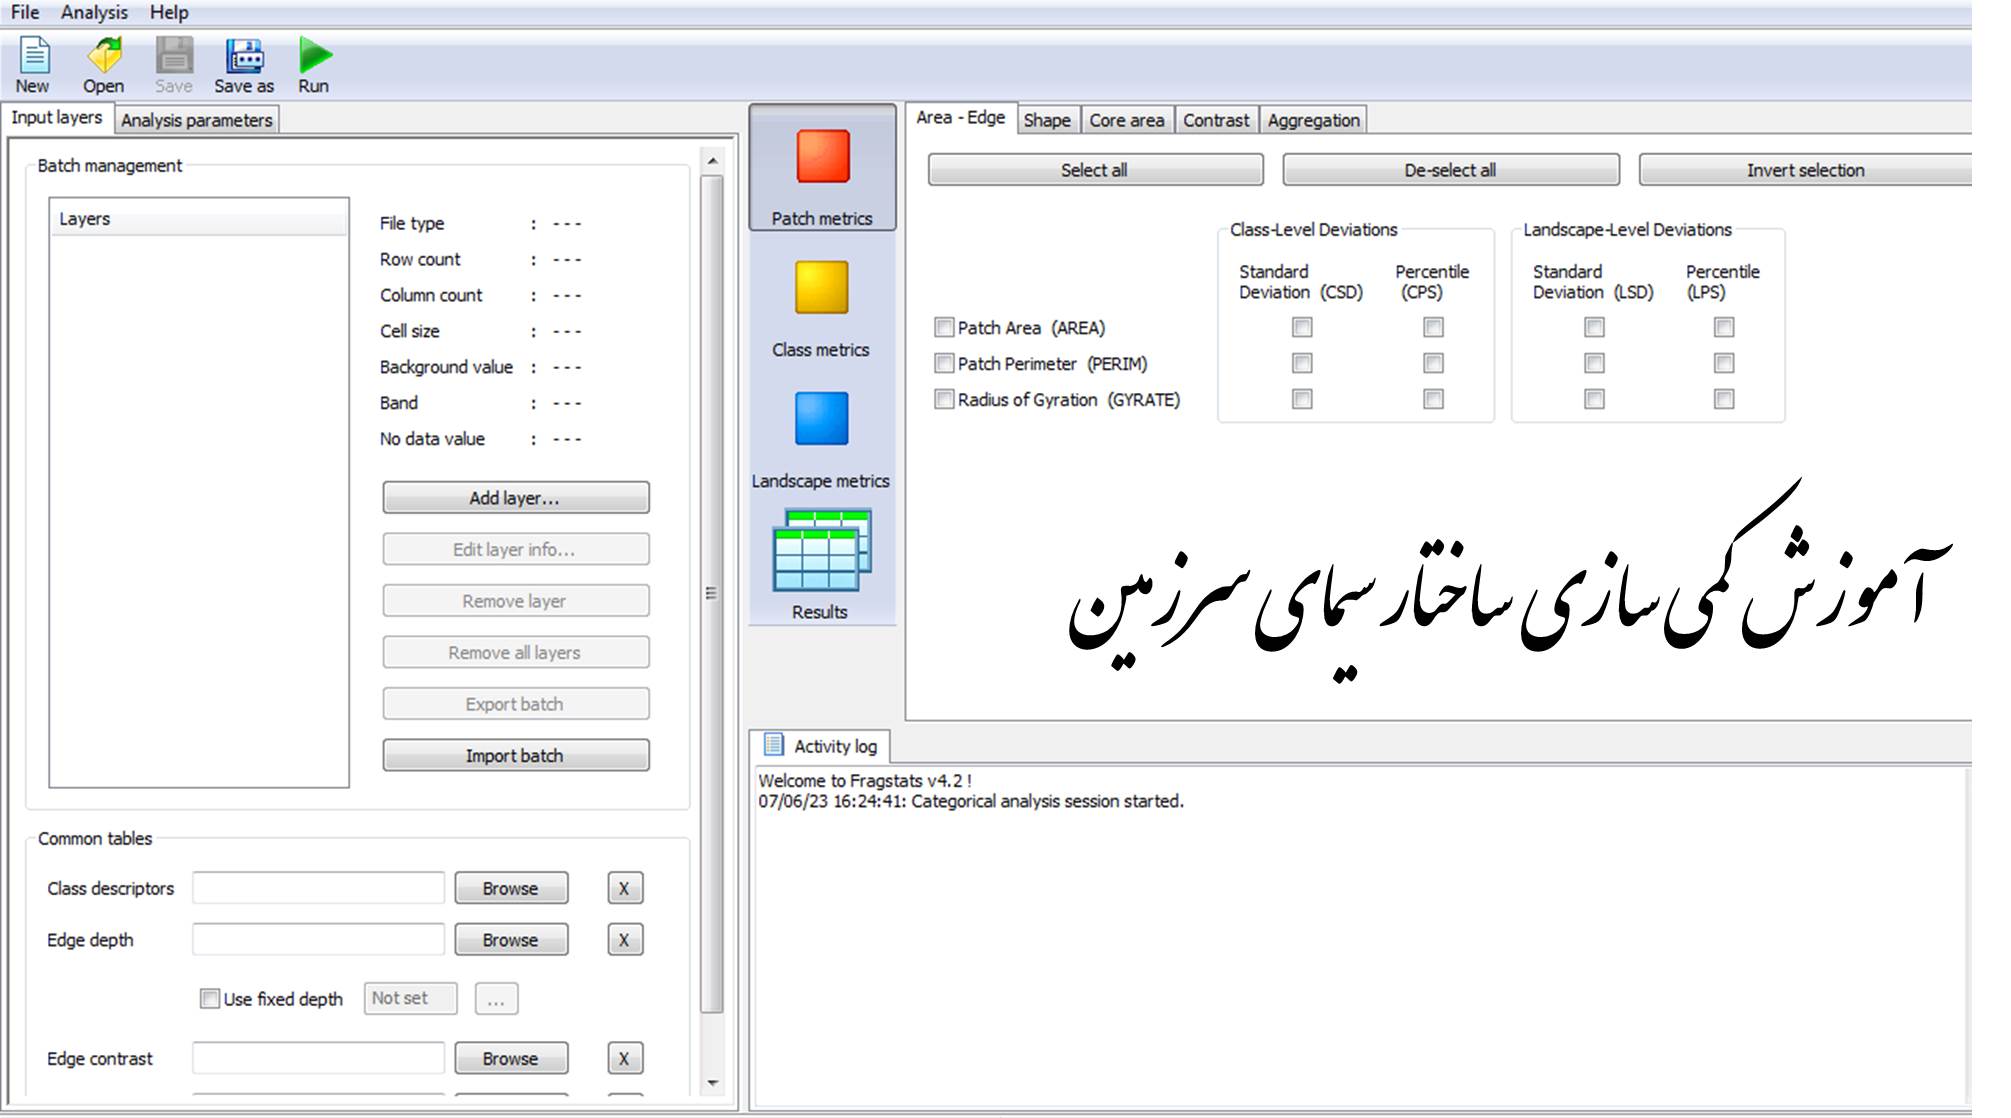
Task: Select the blue Landscape metrics icon
Action: 821,419
